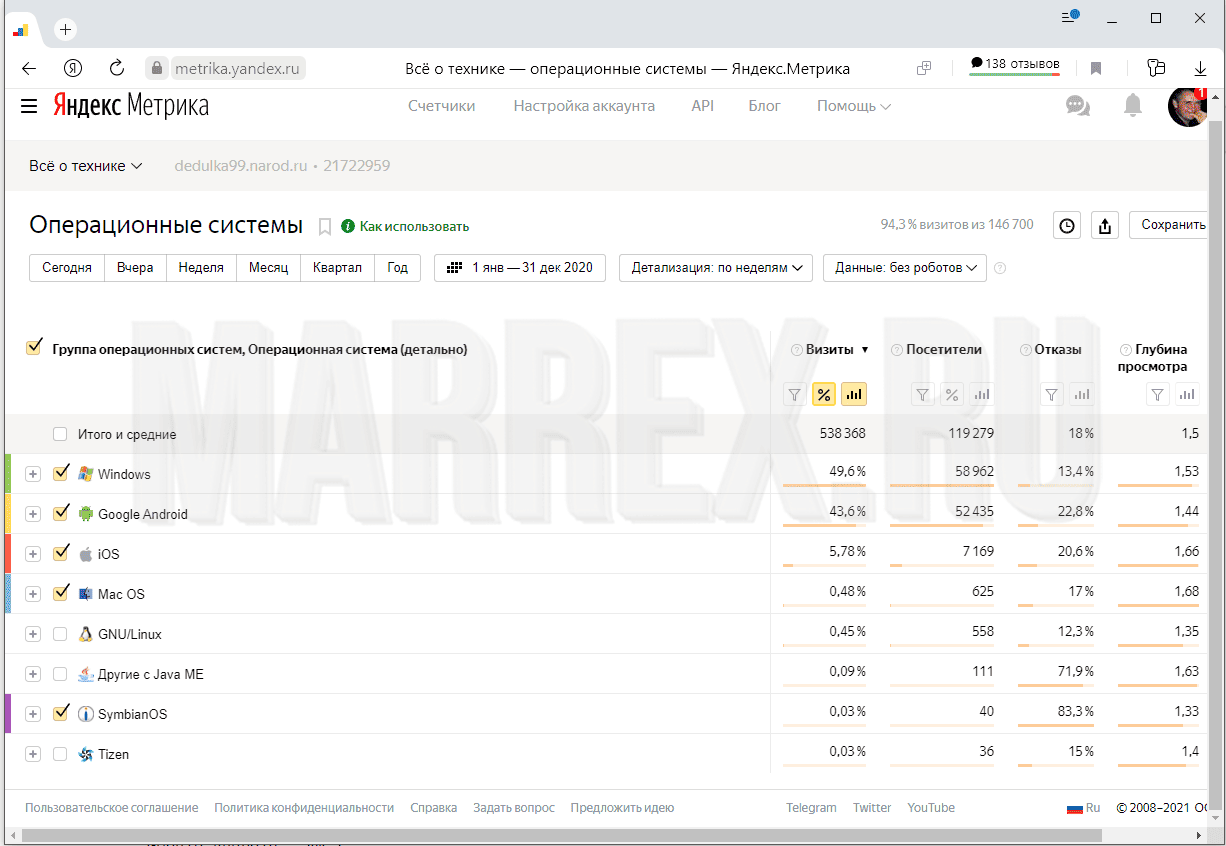Open the browser menu settings icon
Viewport: 1226px width, 846px height.
(x=1069, y=17)
